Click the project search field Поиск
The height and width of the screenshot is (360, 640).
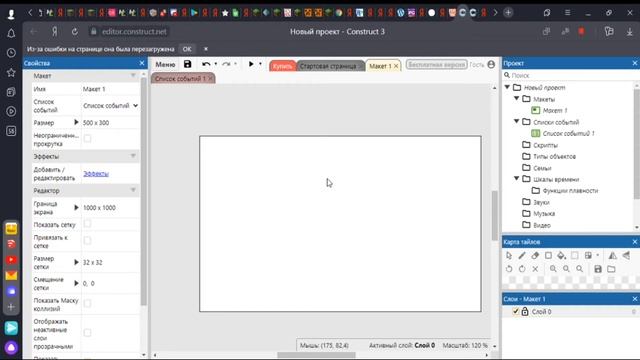571,76
